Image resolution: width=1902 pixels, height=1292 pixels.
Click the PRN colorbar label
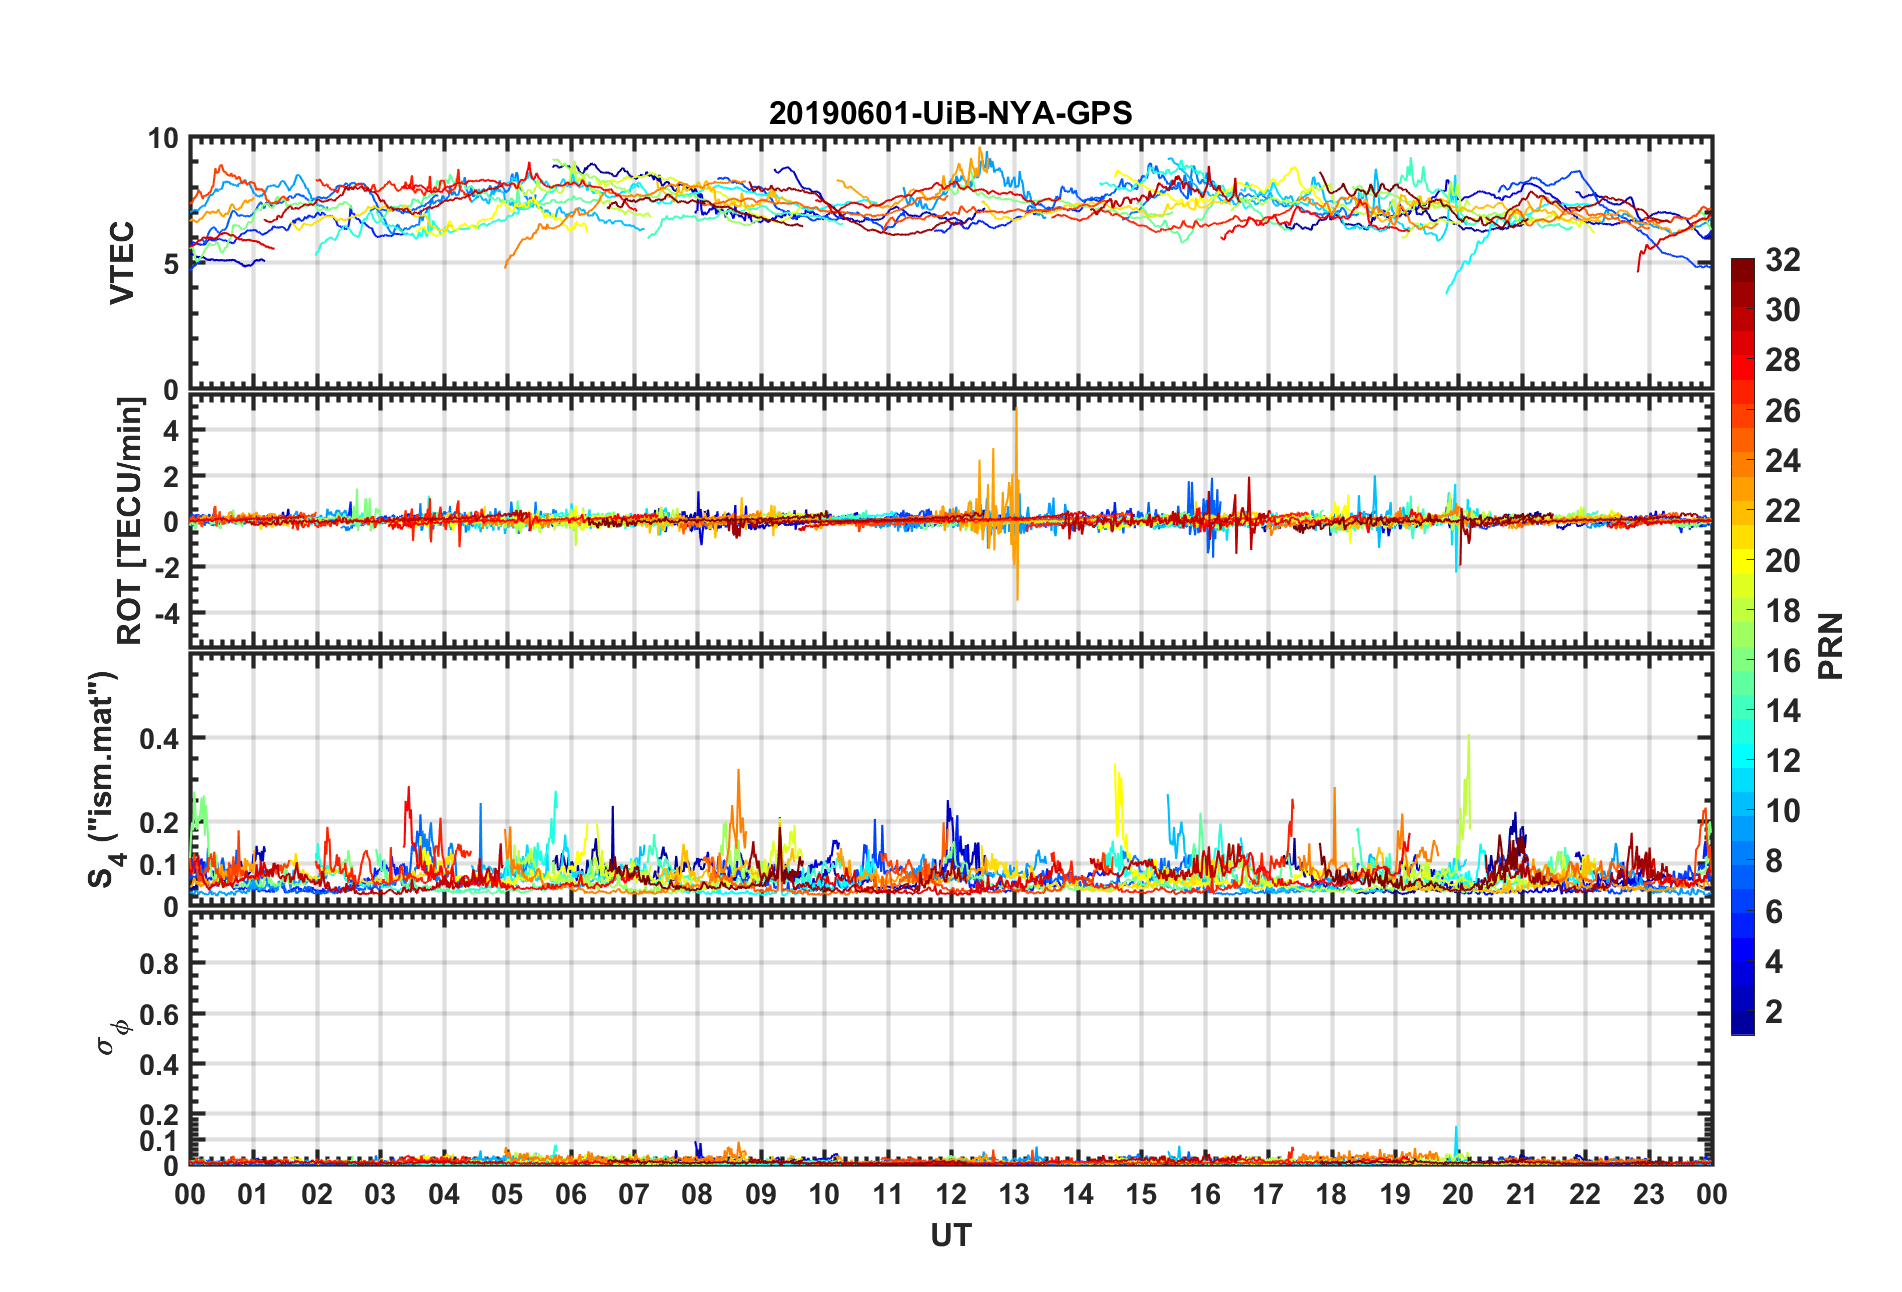[1830, 646]
